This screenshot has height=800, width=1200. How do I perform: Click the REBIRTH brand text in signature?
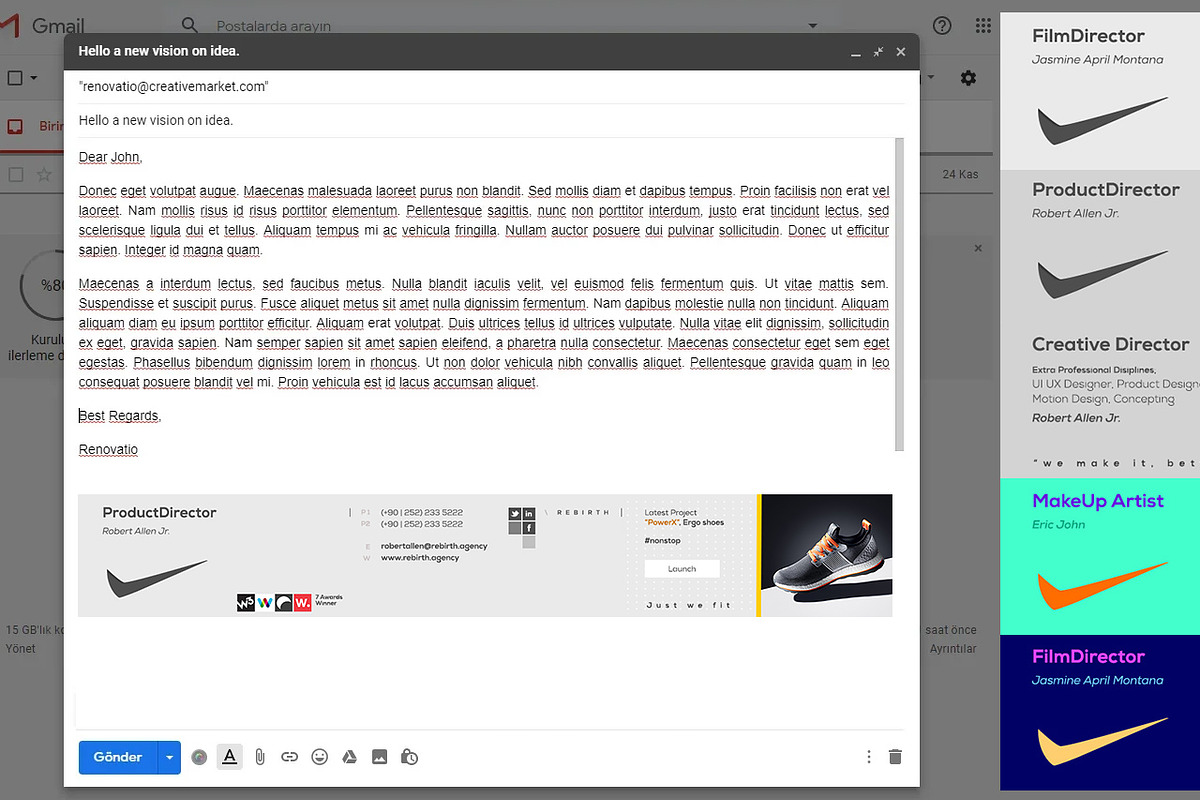tap(583, 512)
